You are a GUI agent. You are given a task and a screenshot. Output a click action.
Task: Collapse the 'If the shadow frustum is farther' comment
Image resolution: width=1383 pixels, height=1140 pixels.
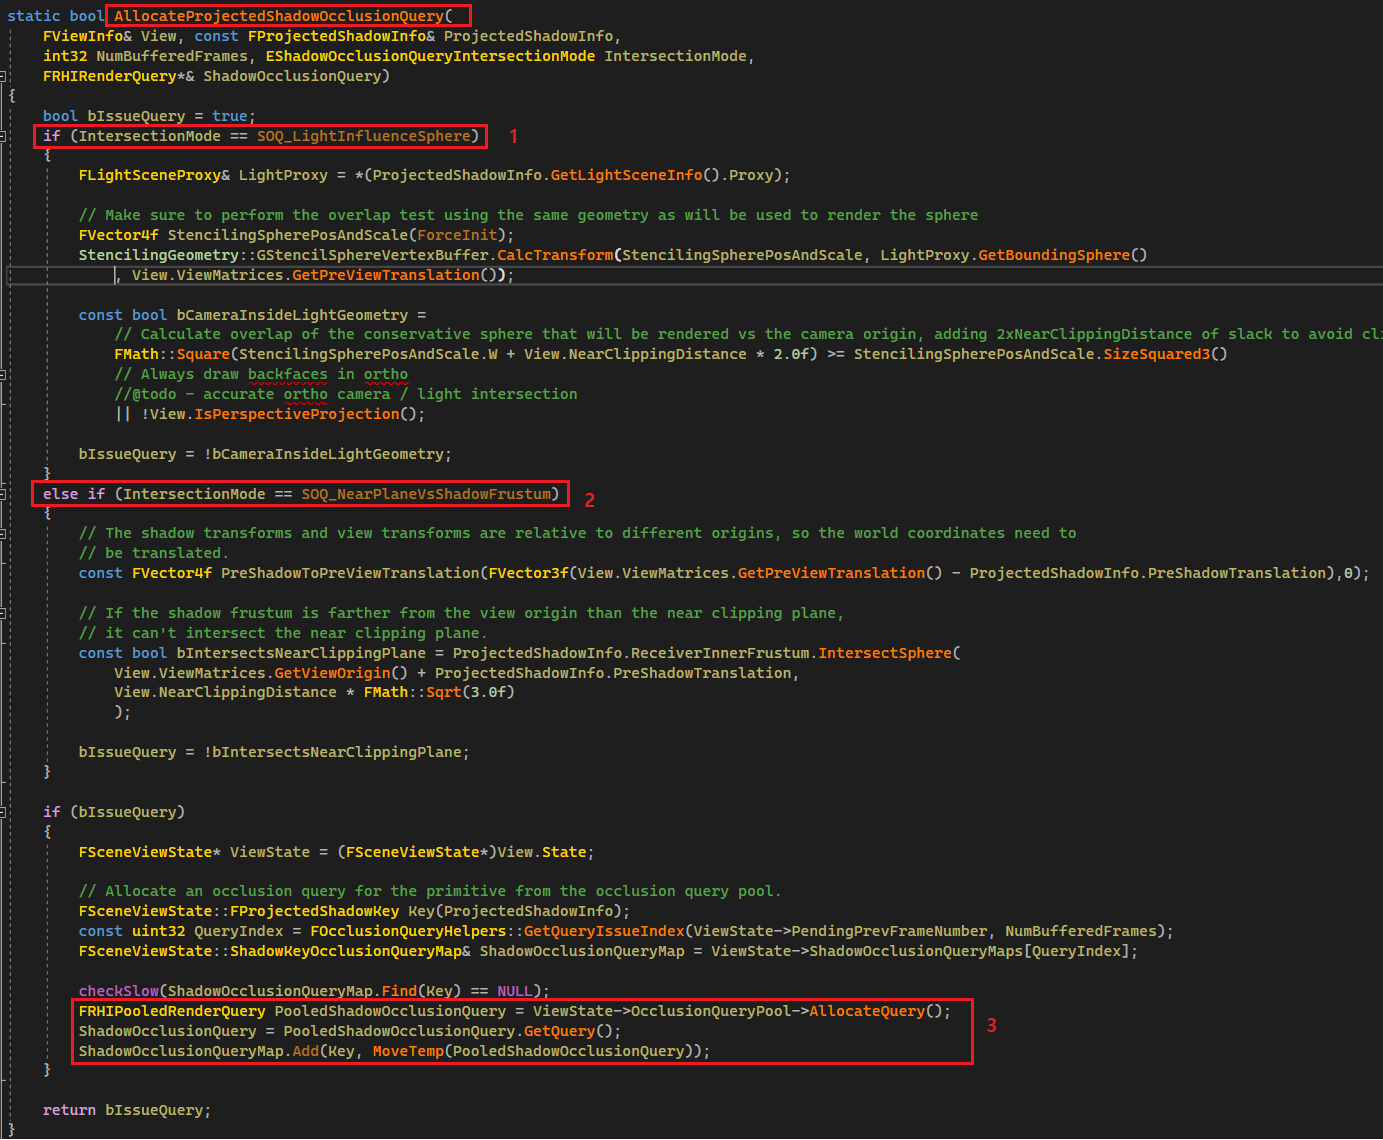click(3, 613)
